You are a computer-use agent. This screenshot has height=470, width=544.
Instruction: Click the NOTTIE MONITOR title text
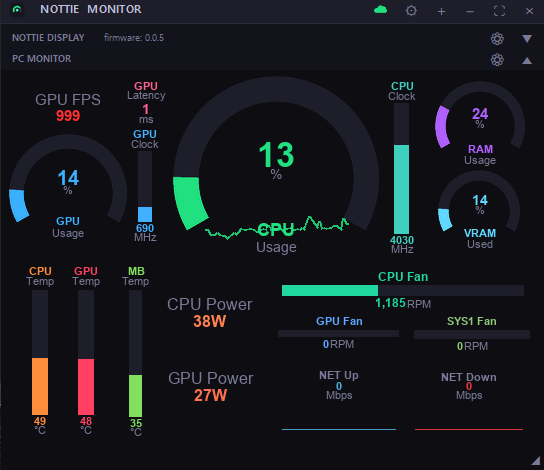point(91,9)
